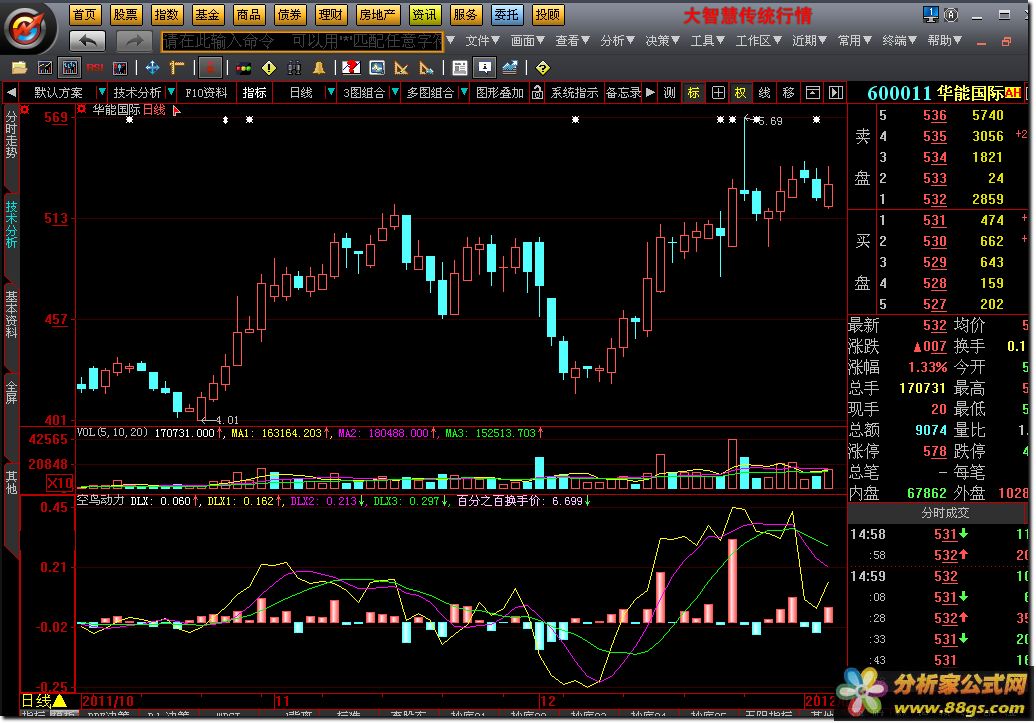Click the blue monitor screen icon
The height and width of the screenshot is (723, 1036).
377,67
